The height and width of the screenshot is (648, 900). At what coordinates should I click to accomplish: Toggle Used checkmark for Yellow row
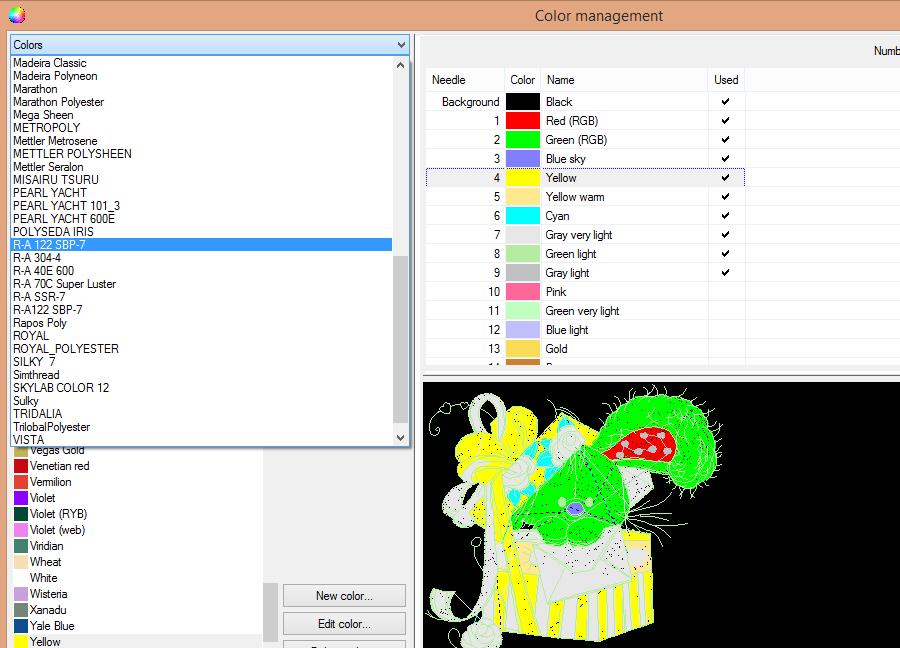coord(726,177)
